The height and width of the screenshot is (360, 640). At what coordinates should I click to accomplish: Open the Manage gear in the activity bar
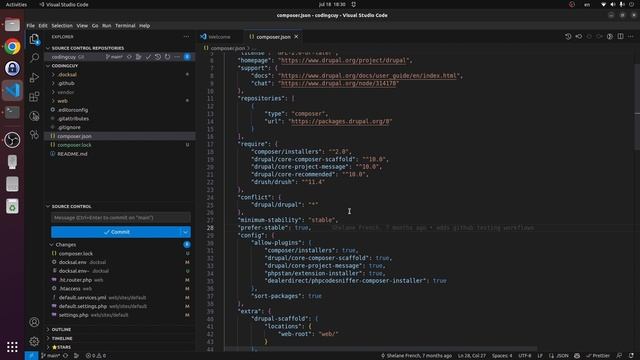(x=34, y=341)
